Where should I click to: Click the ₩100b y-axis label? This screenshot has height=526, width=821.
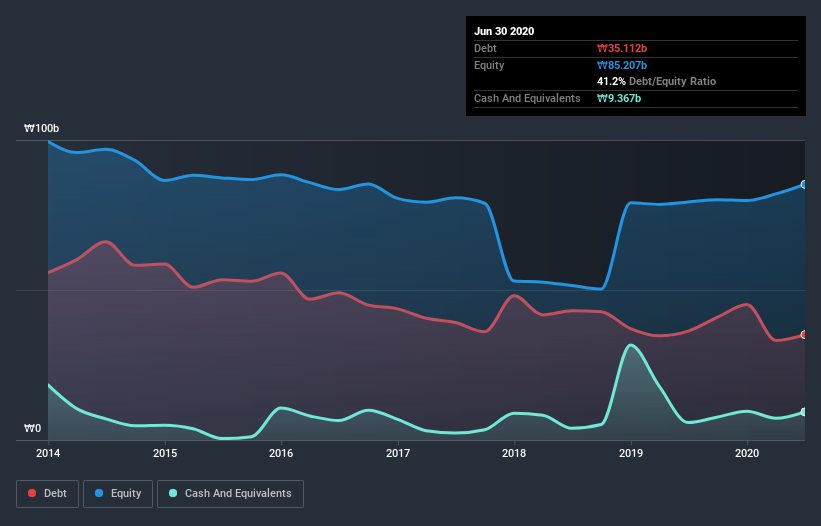click(41, 128)
